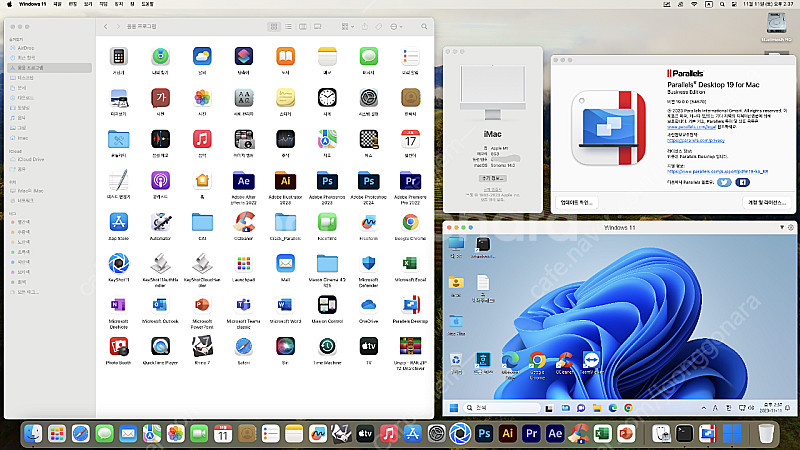Switch Finder to column view
This screenshot has height=450, width=800.
tap(303, 27)
